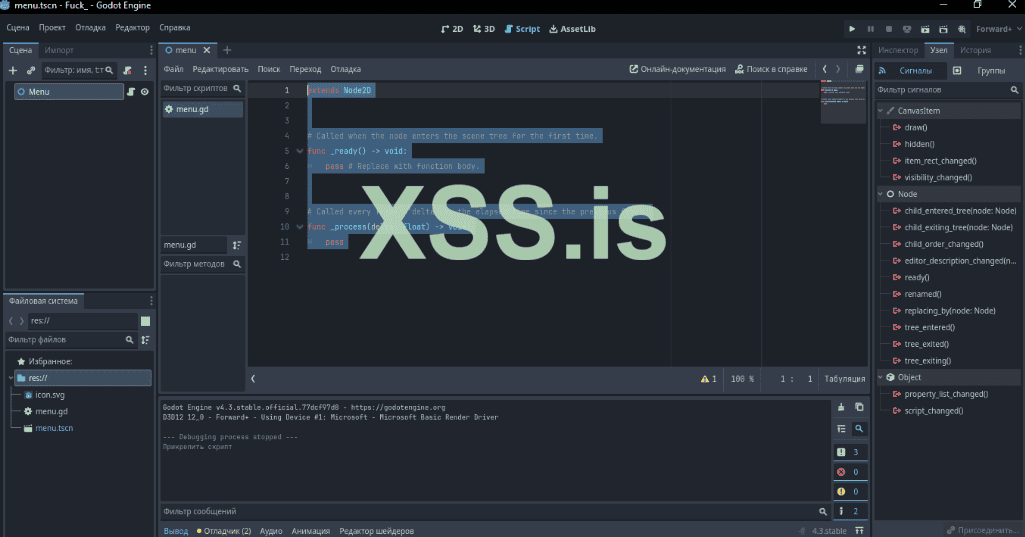Open the Movie Maker mode icon

[961, 30]
